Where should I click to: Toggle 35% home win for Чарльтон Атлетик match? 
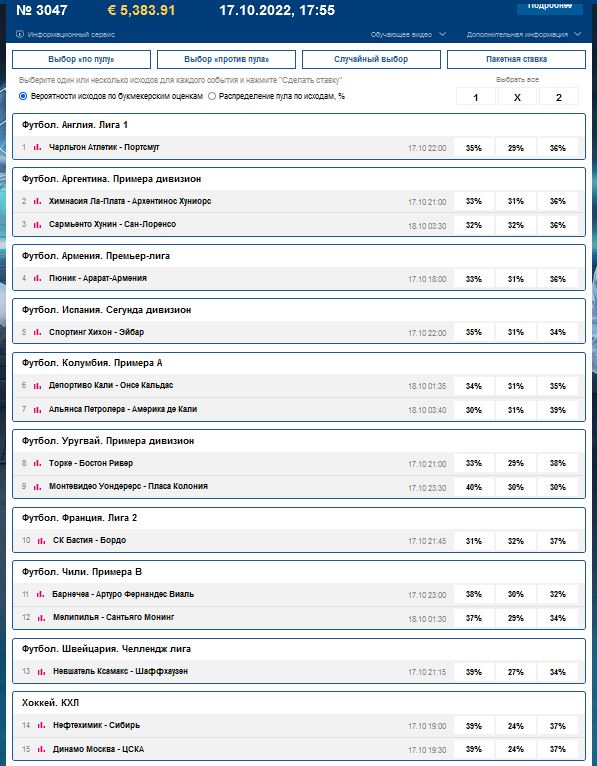pos(474,148)
